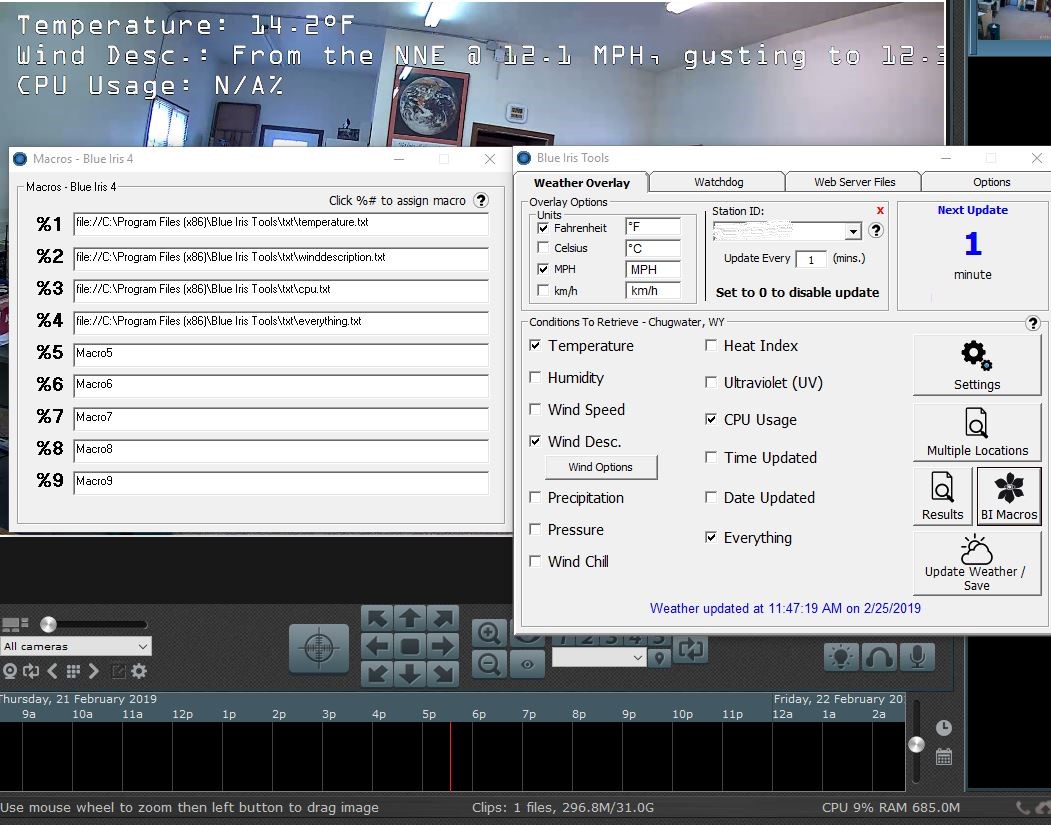Click the camera view size slider knob
1051x825 pixels.
click(48, 625)
